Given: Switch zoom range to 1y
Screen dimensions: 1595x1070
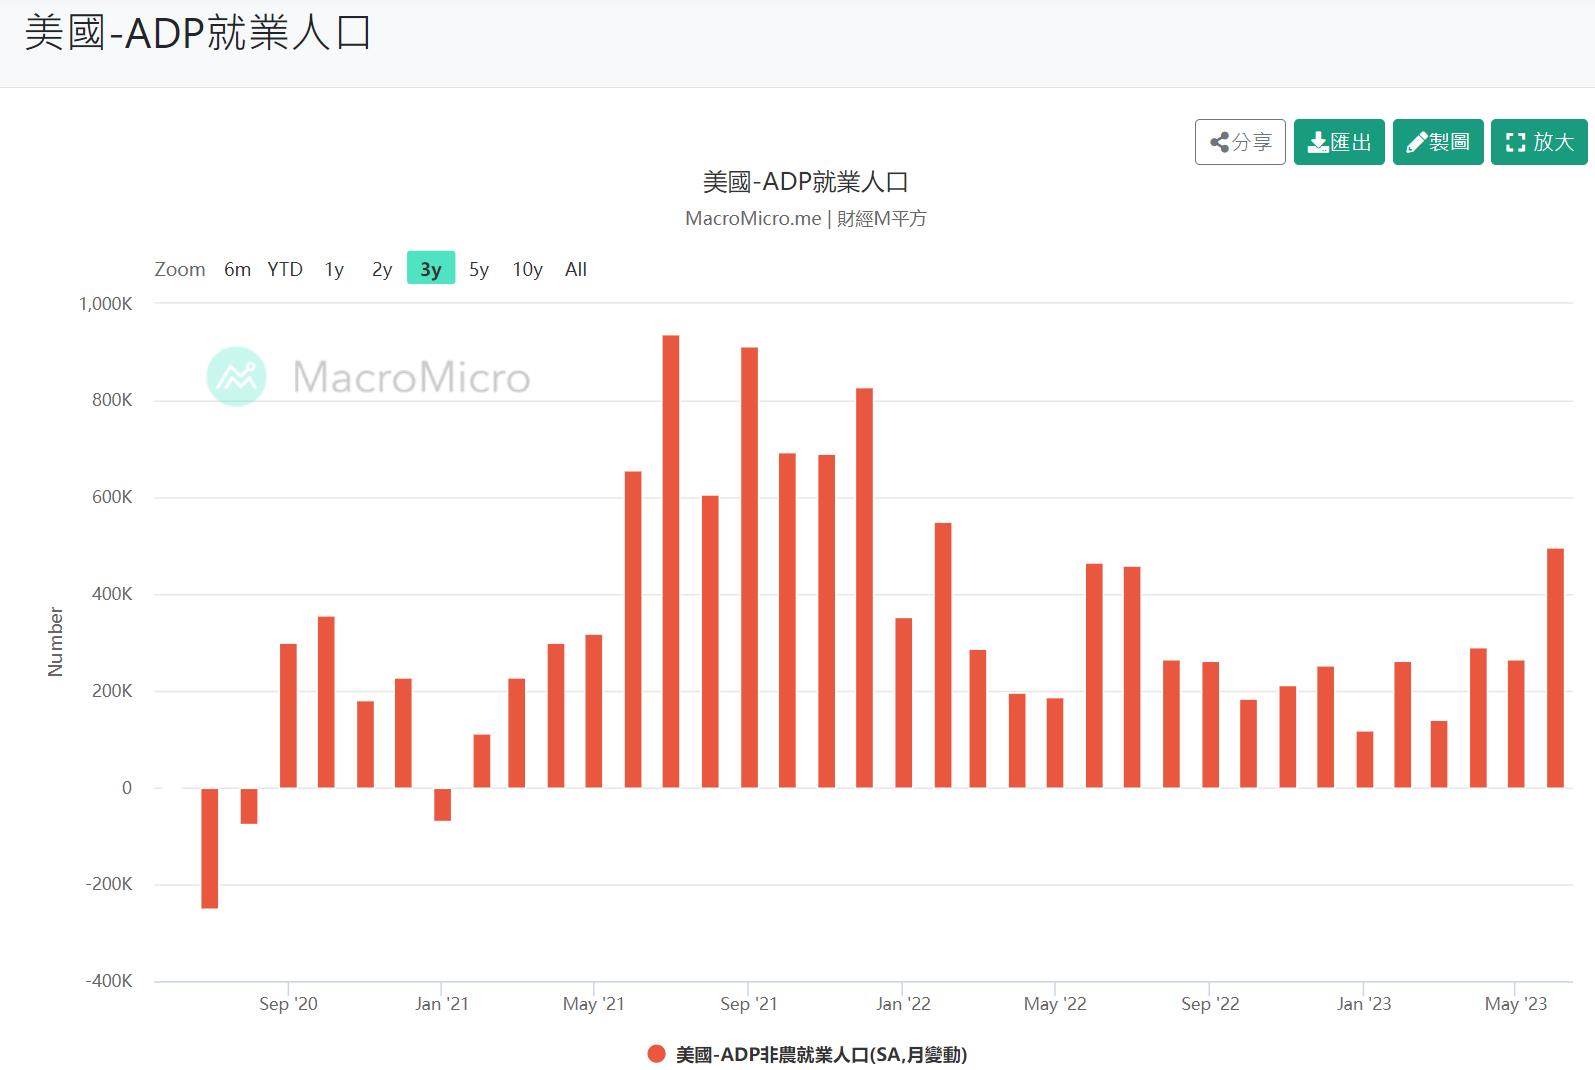Looking at the screenshot, I should [x=334, y=269].
